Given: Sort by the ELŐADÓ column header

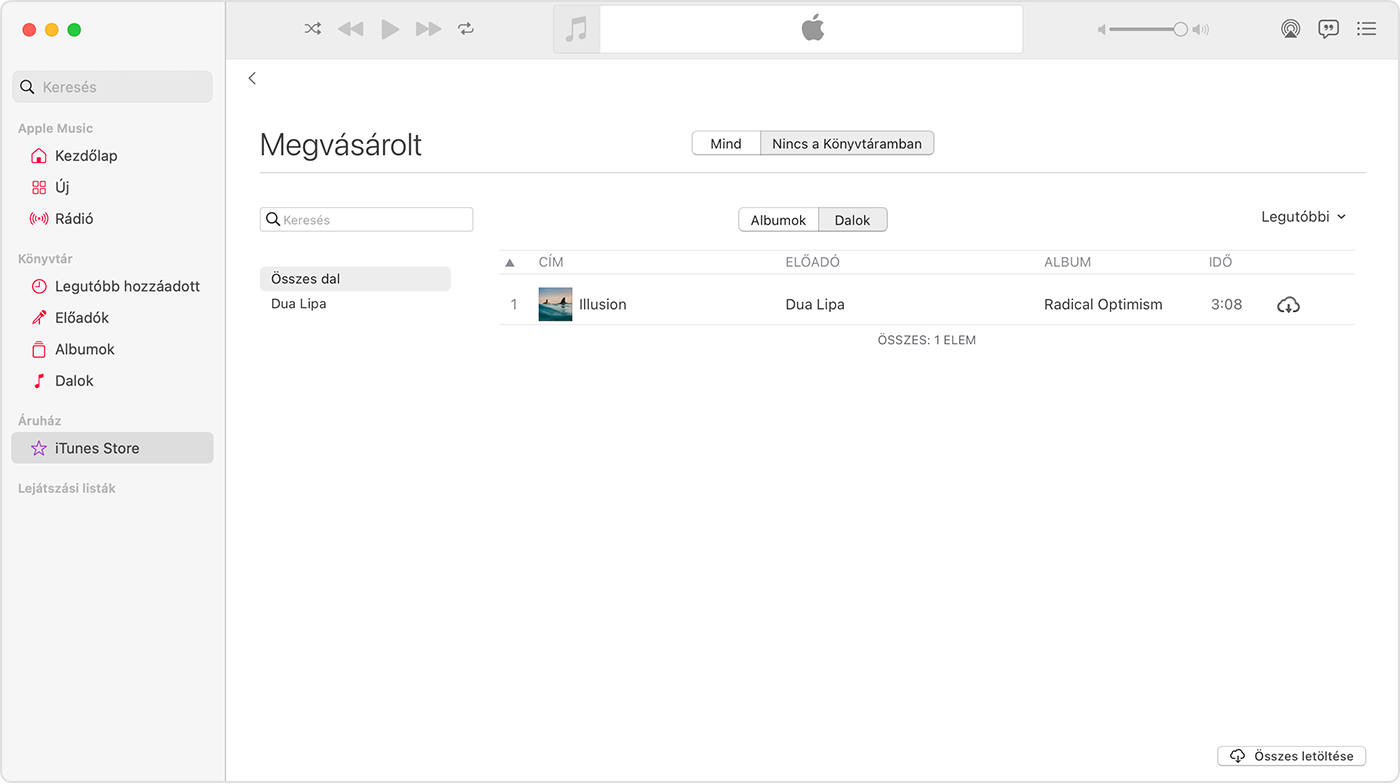Looking at the screenshot, I should 813,262.
